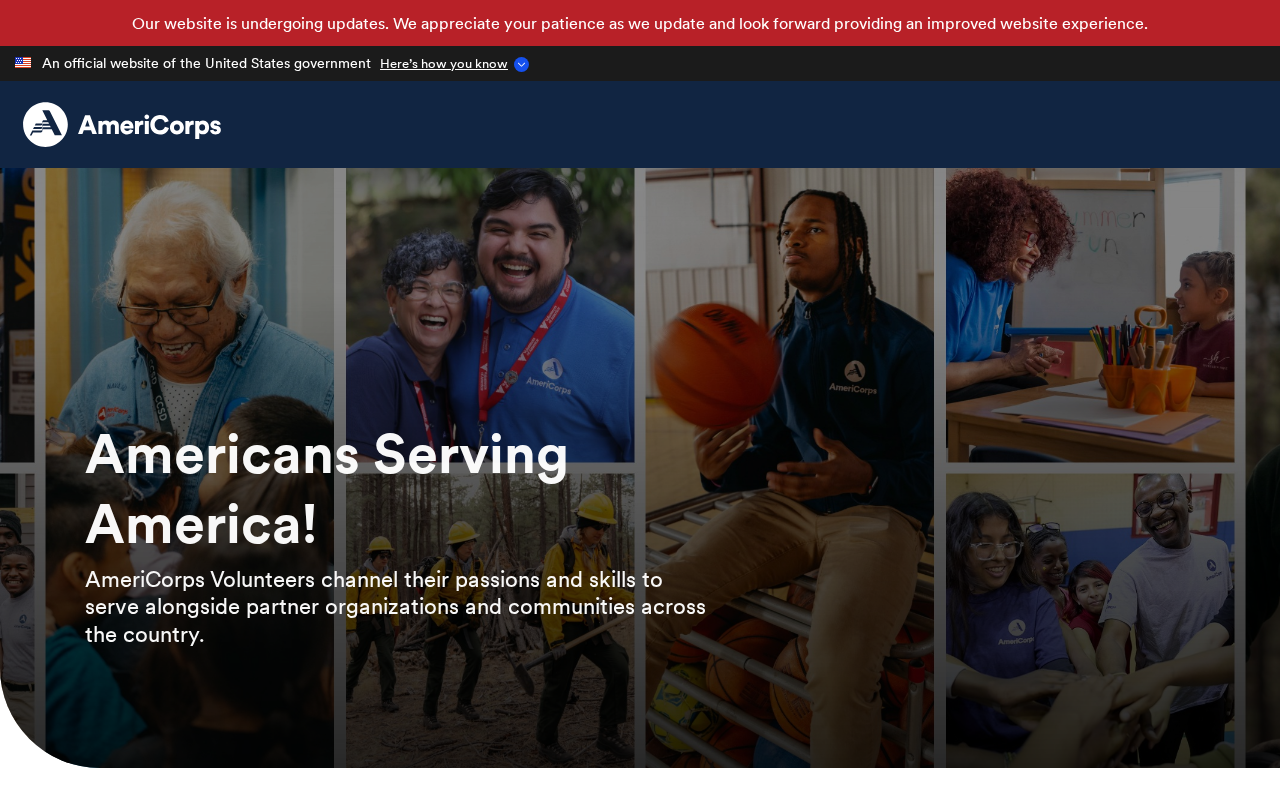Select the photo of group stacking hands together

tap(1090, 621)
